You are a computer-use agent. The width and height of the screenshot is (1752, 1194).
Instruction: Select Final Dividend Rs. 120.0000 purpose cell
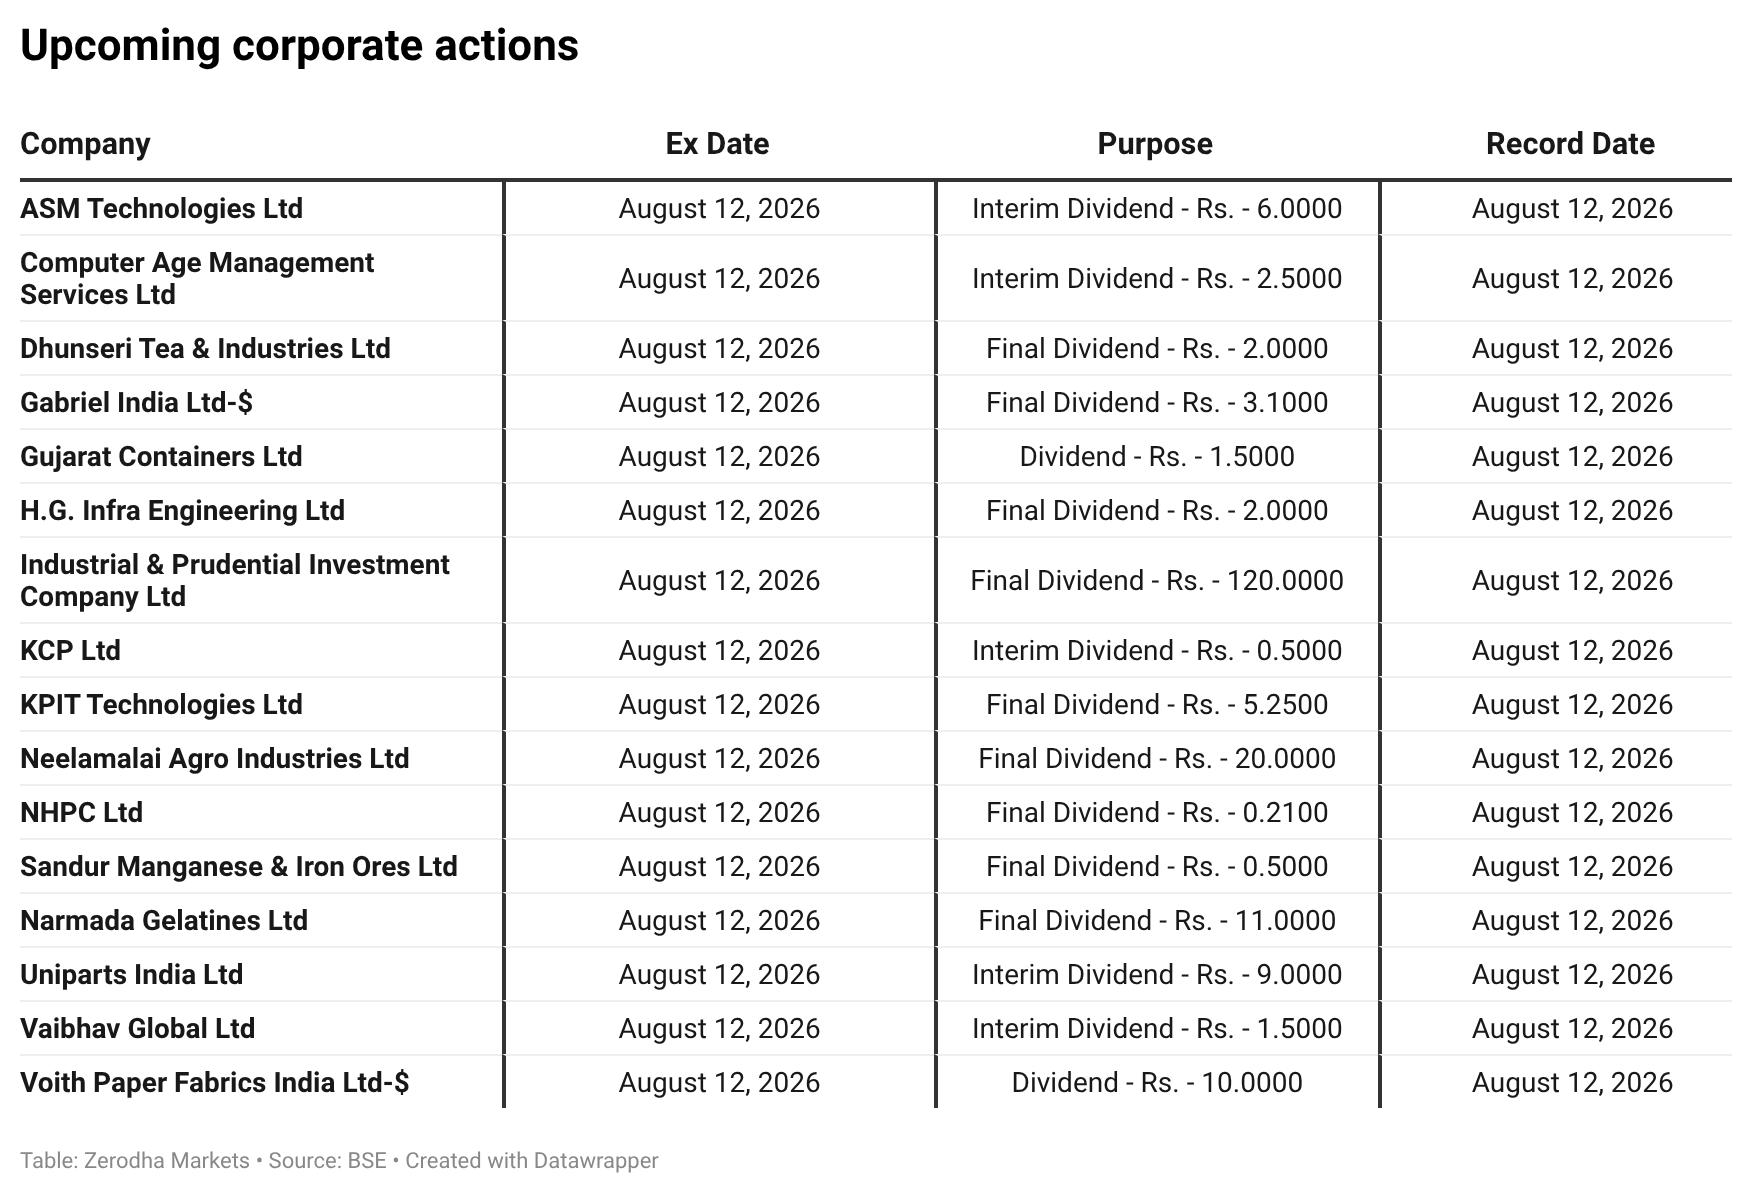point(1157,580)
